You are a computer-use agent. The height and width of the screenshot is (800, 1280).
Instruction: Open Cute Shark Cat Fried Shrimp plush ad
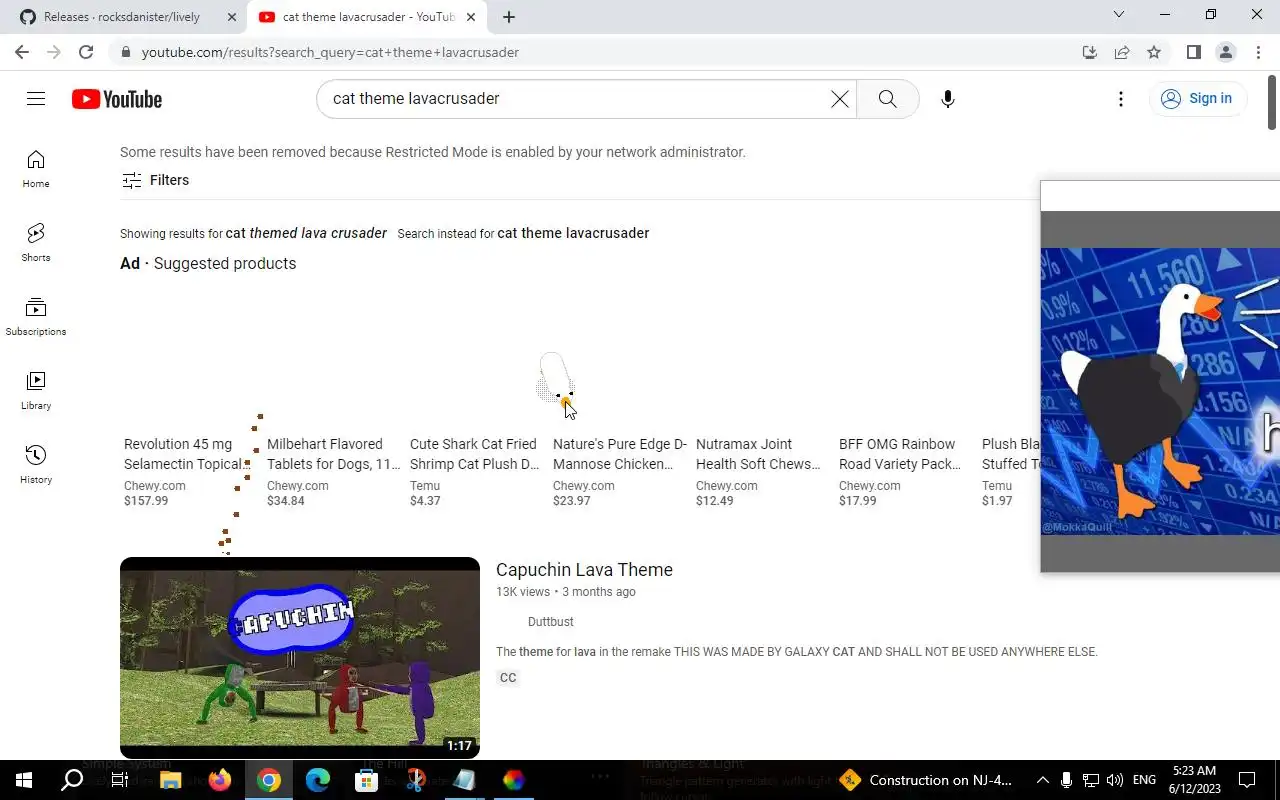[475, 454]
